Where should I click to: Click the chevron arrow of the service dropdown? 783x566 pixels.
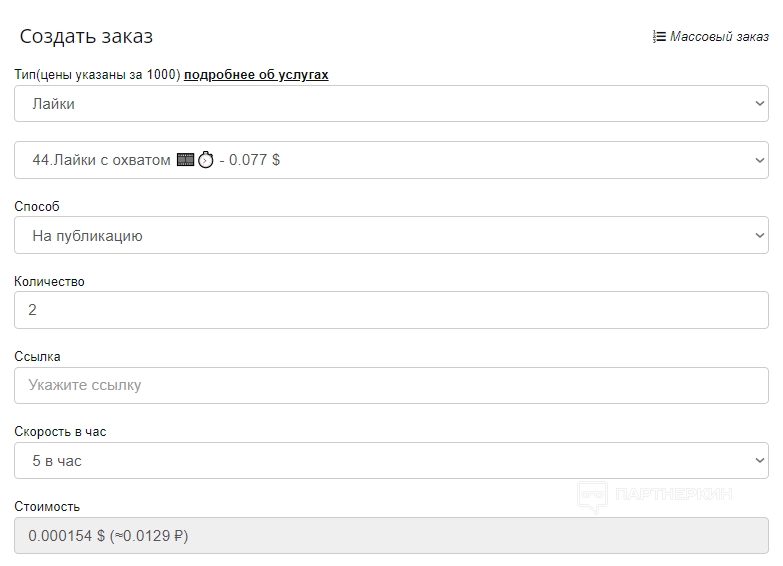pyautogui.click(x=759, y=160)
